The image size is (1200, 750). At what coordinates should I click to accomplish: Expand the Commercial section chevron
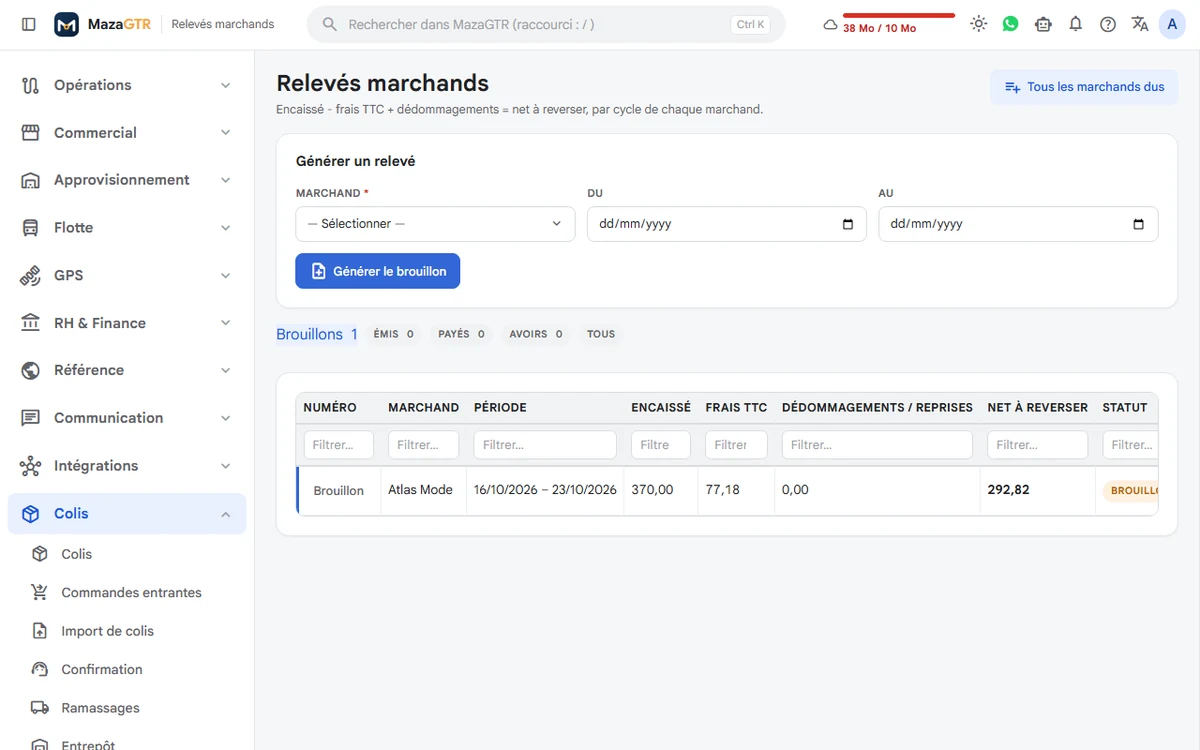click(225, 132)
